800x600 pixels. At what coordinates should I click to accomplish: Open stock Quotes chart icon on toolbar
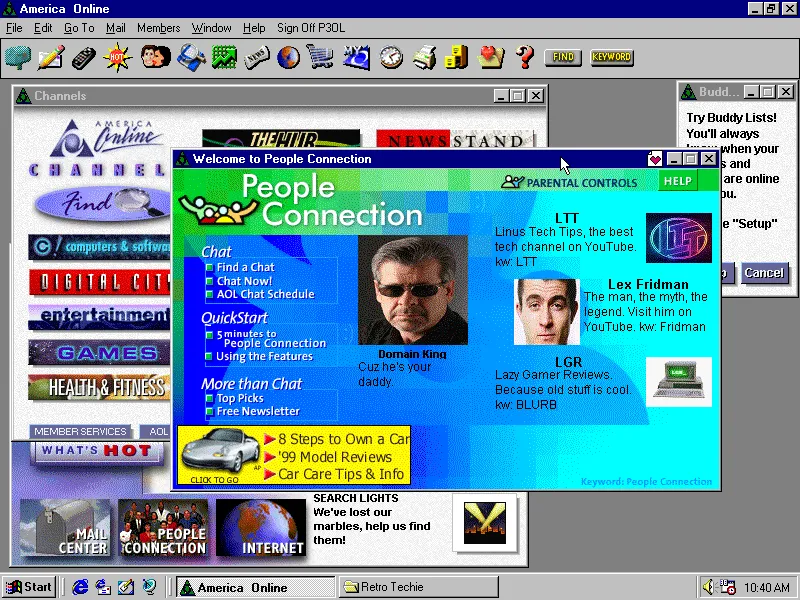pos(222,57)
